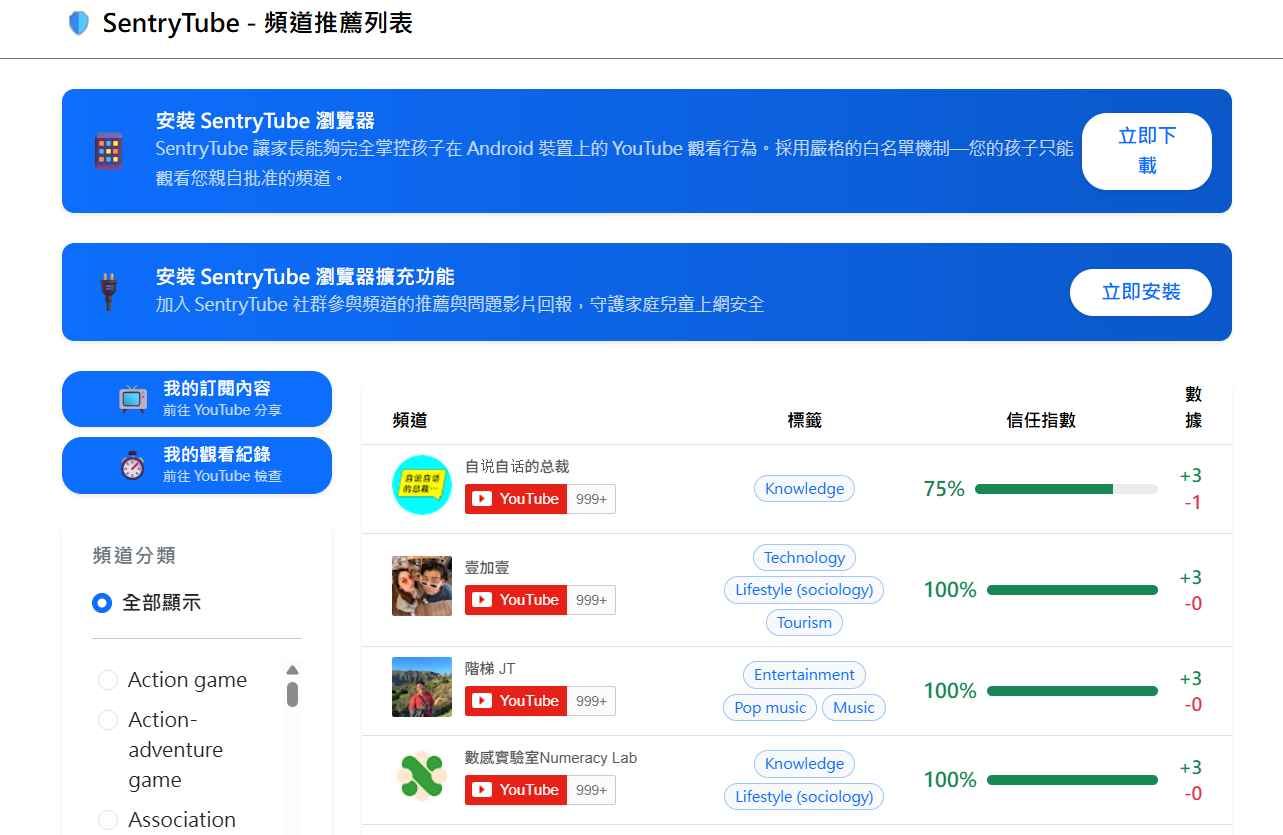Image resolution: width=1283 pixels, height=835 pixels.
Task: Click channel name 數感實驗室Numeracy Lab
Action: (x=551, y=758)
